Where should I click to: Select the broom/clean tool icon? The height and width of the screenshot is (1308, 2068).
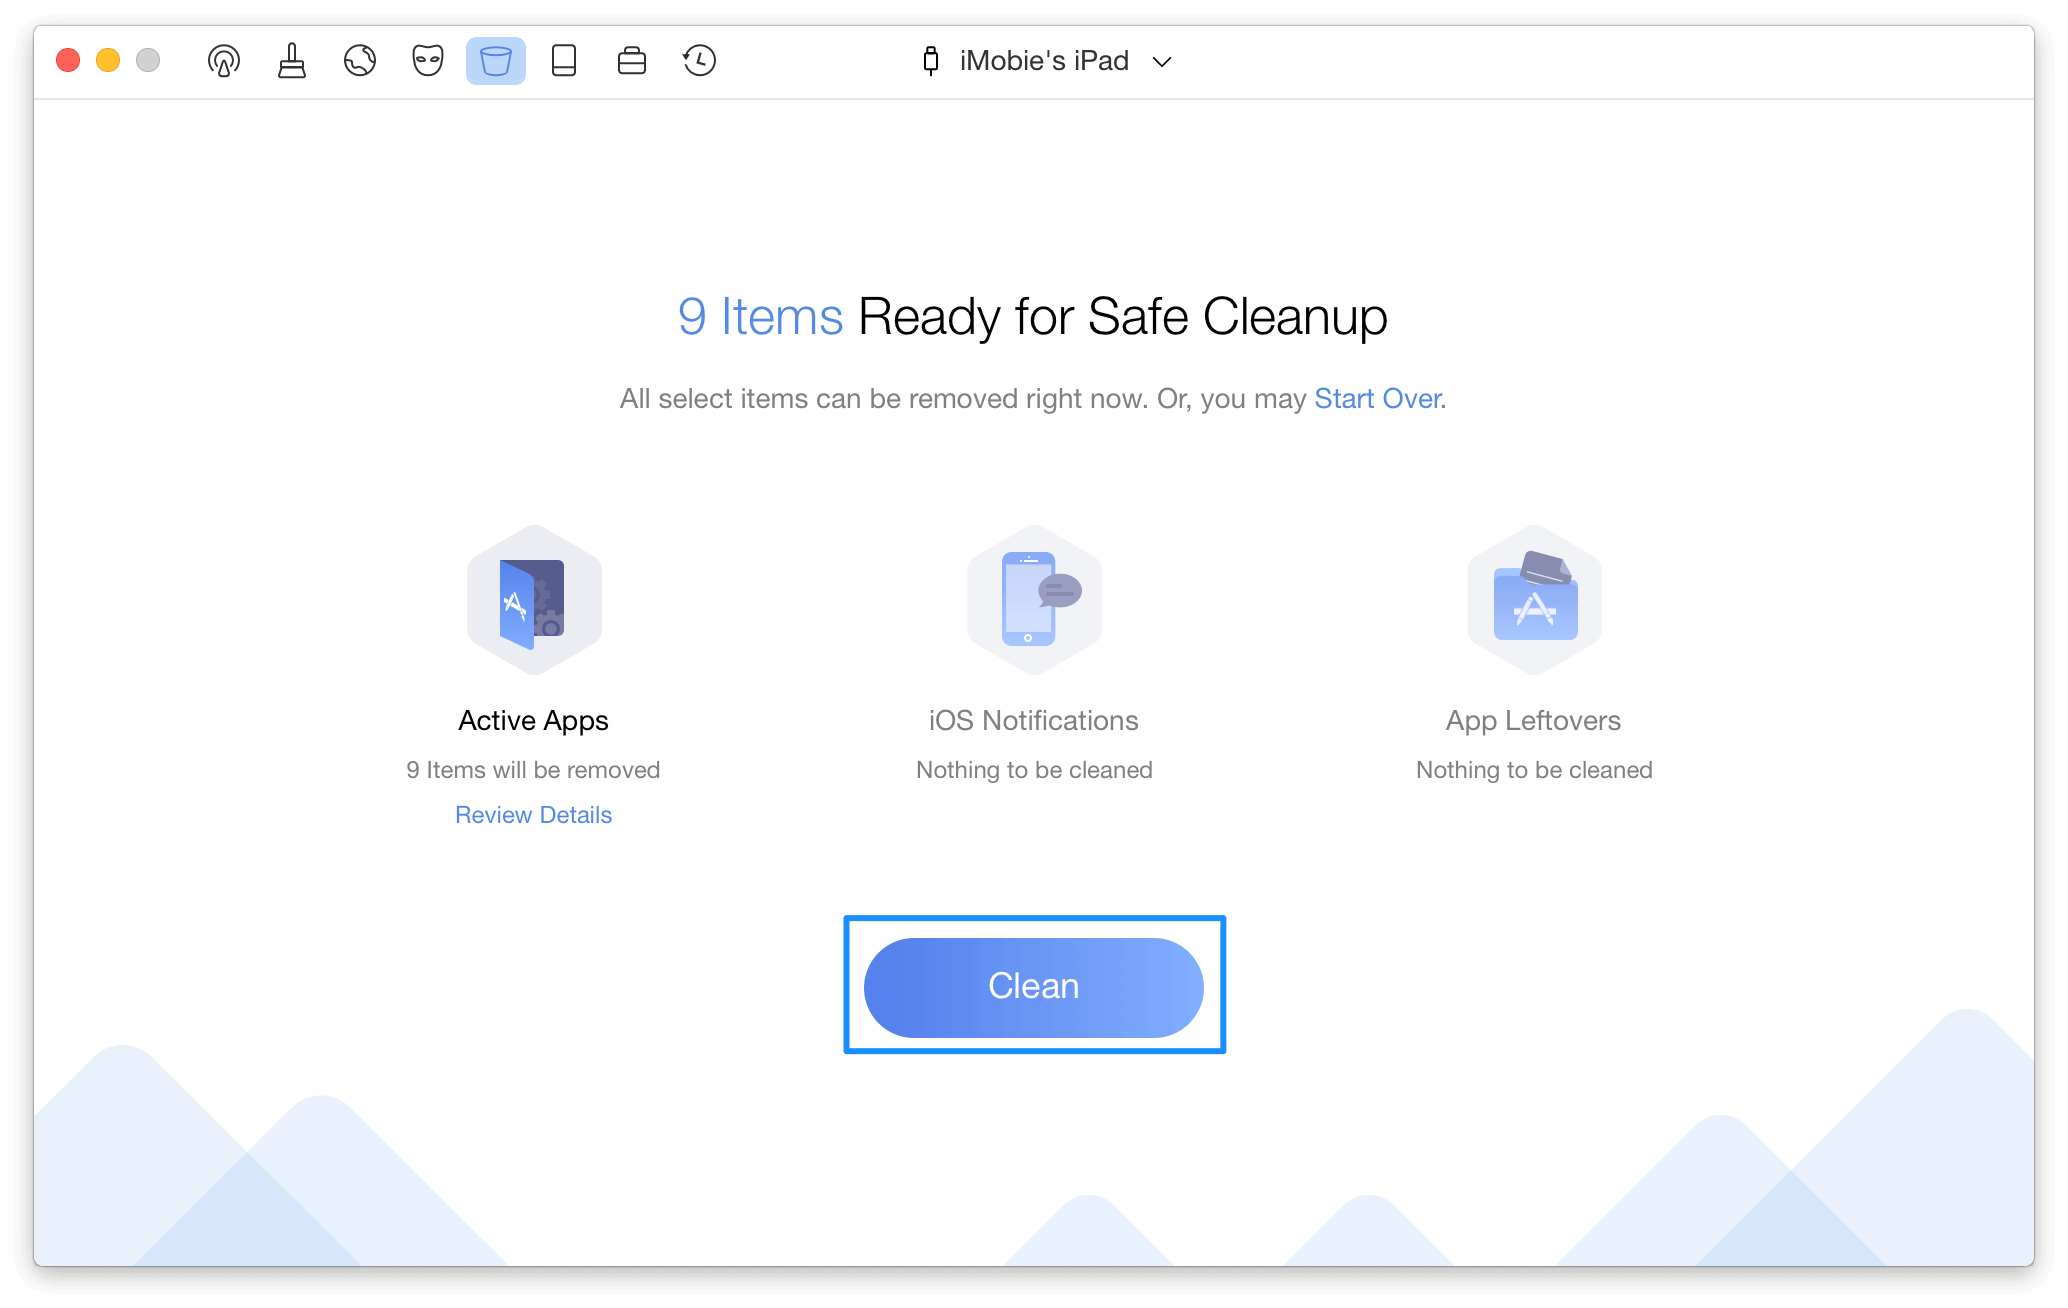tap(289, 60)
